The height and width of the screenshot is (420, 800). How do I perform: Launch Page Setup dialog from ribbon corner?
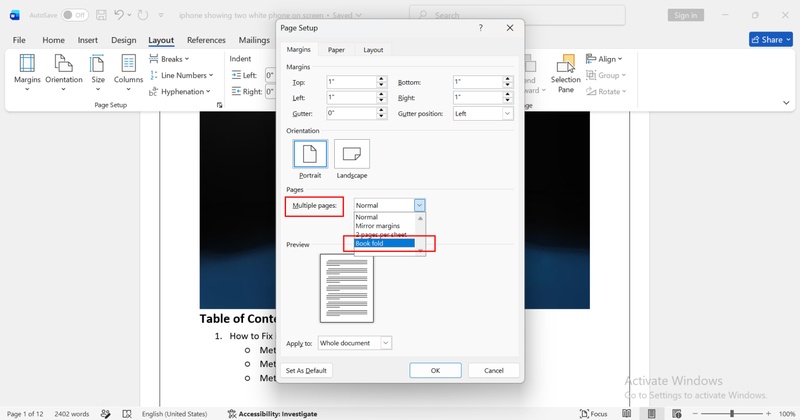(x=219, y=105)
